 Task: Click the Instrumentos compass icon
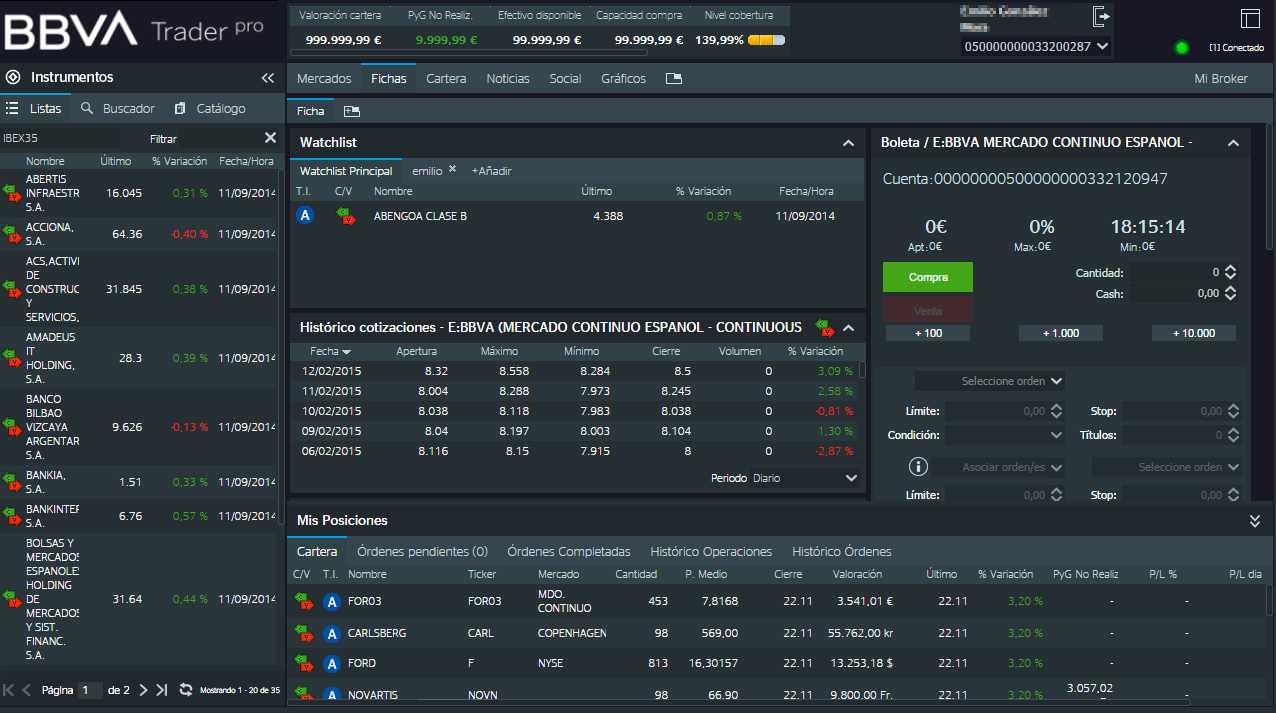point(13,77)
